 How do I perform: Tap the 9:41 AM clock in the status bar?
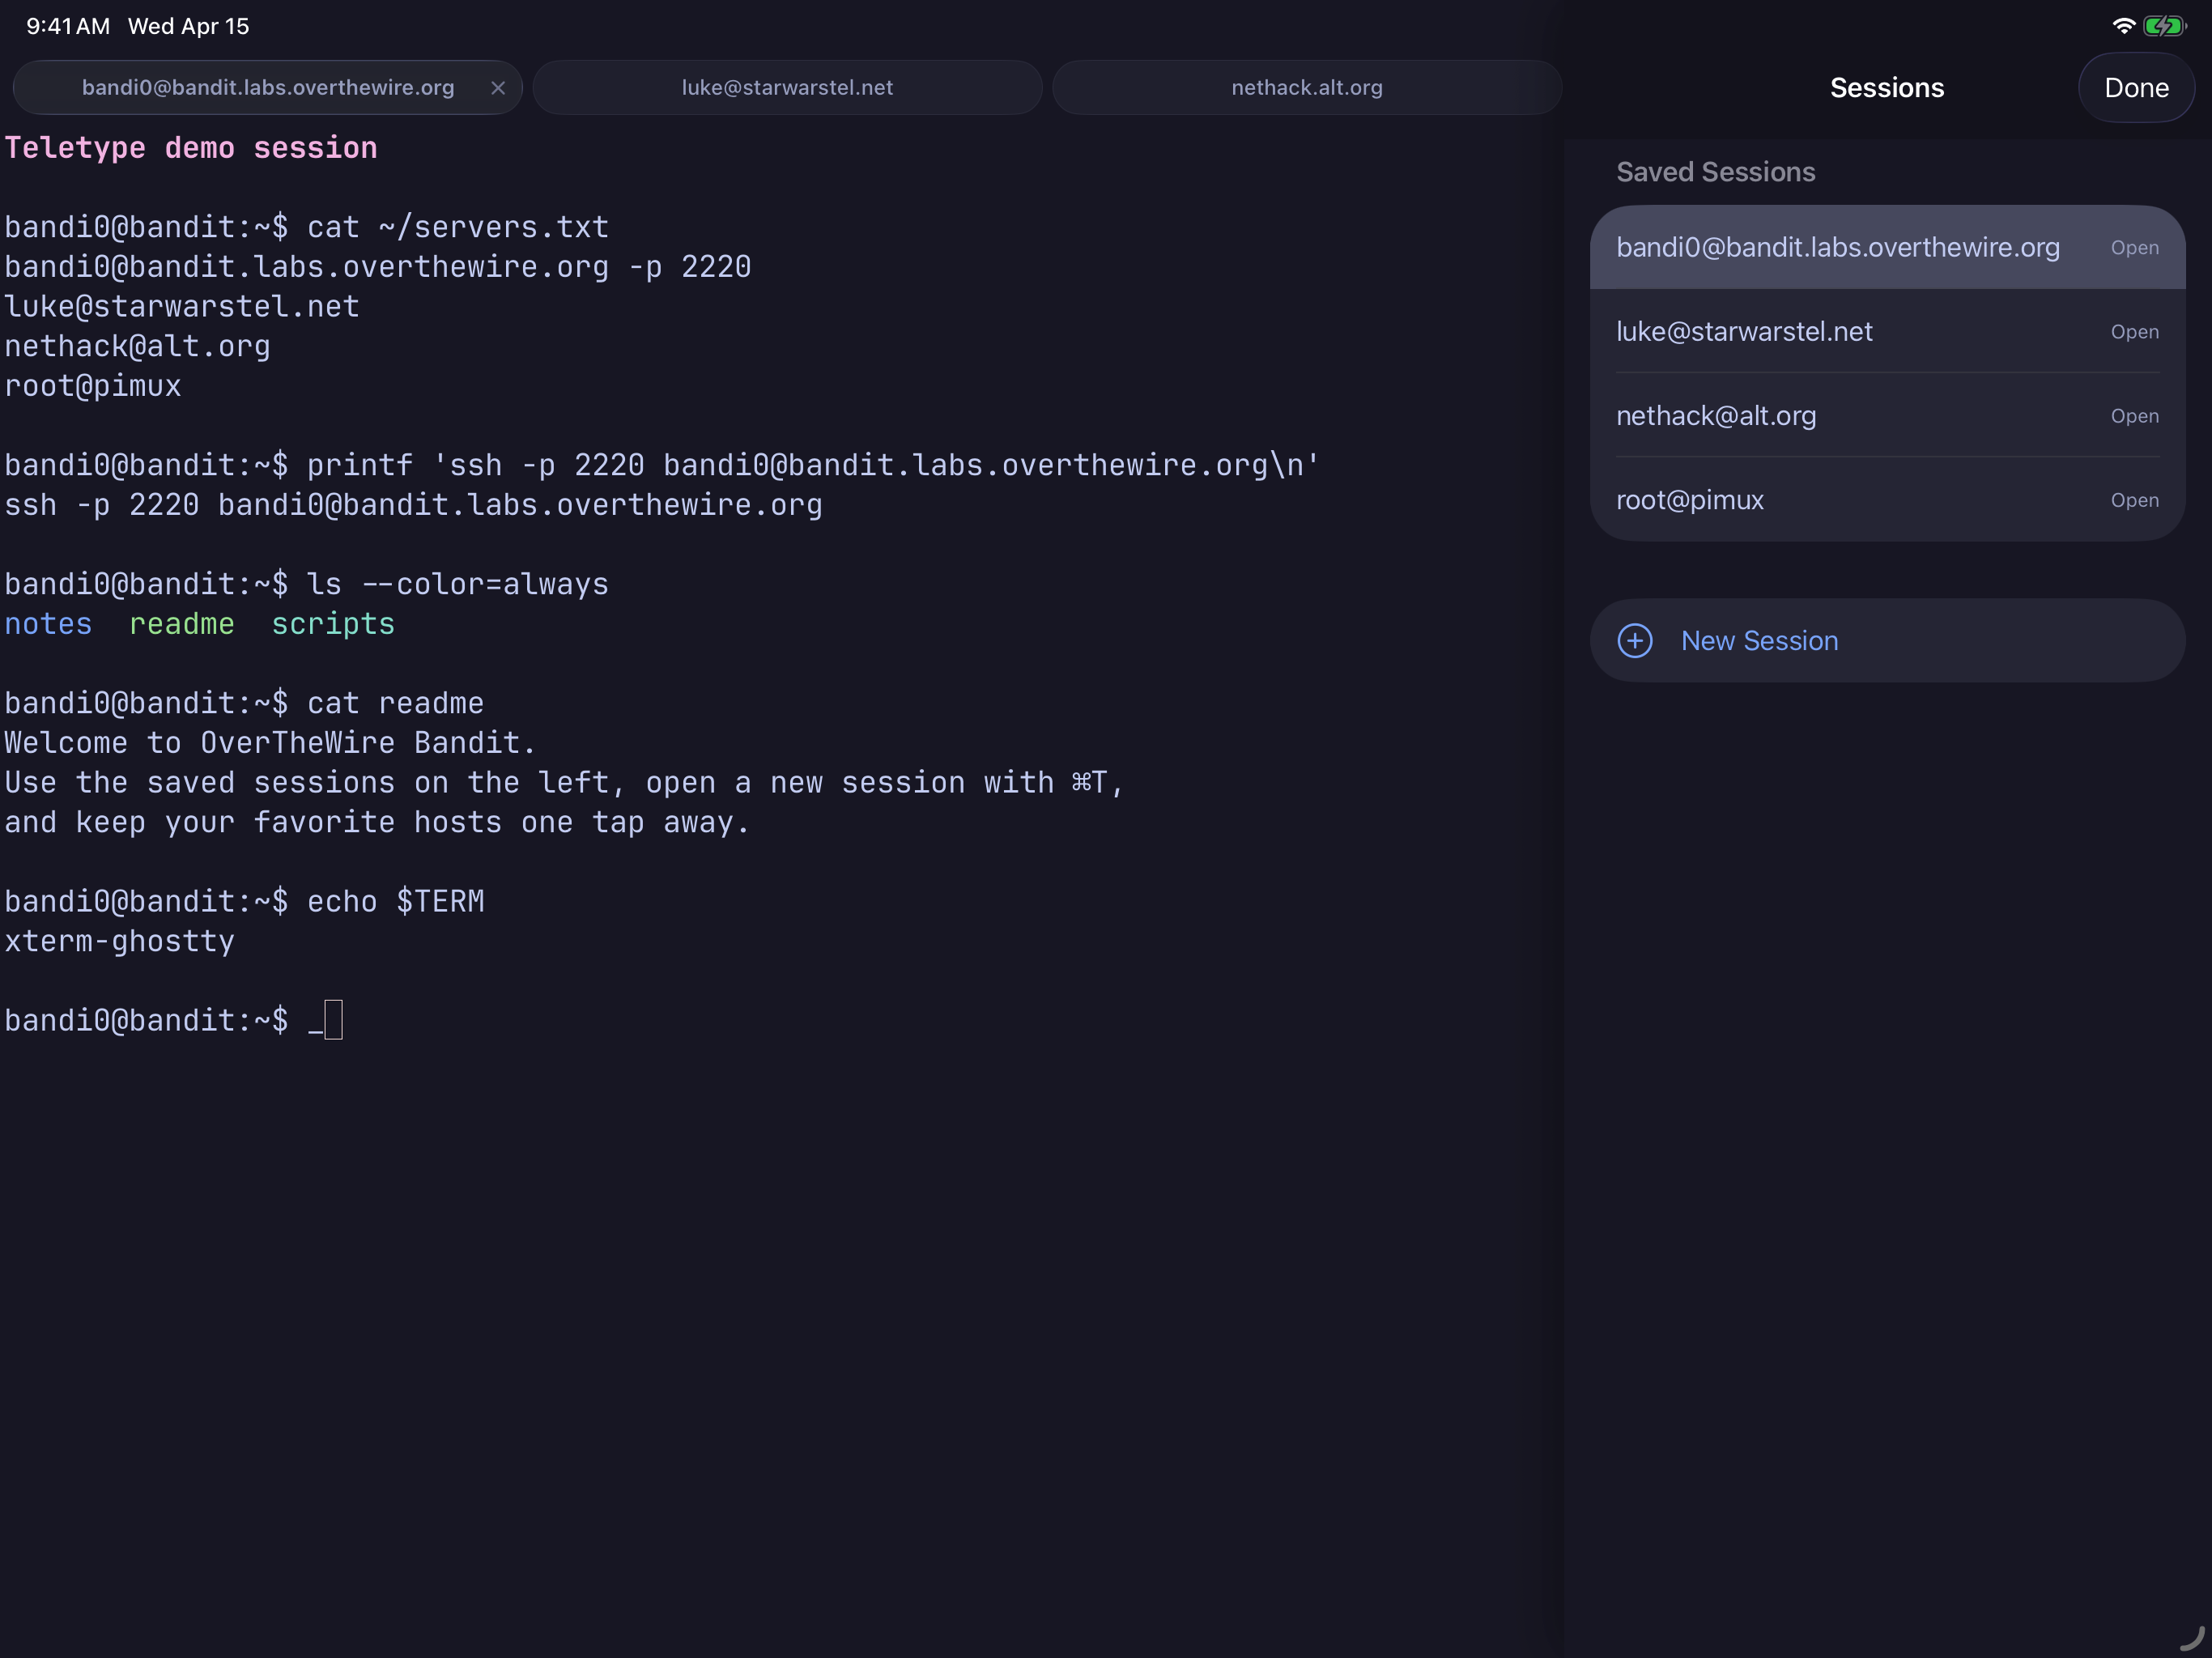click(68, 26)
